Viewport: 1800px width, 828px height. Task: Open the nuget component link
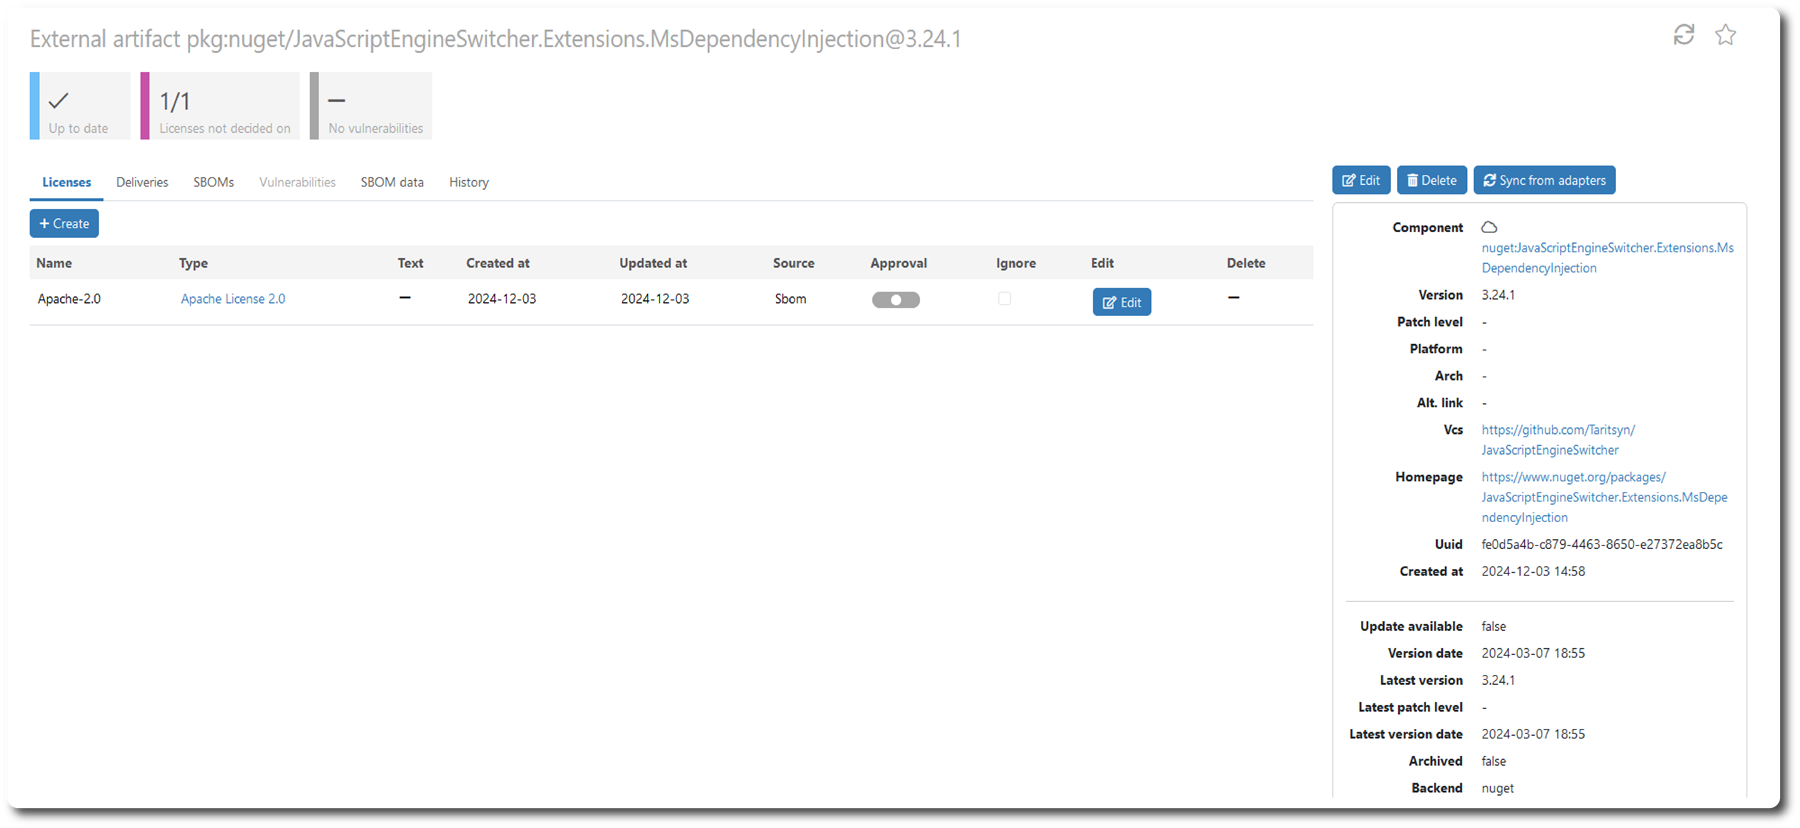pos(1607,258)
